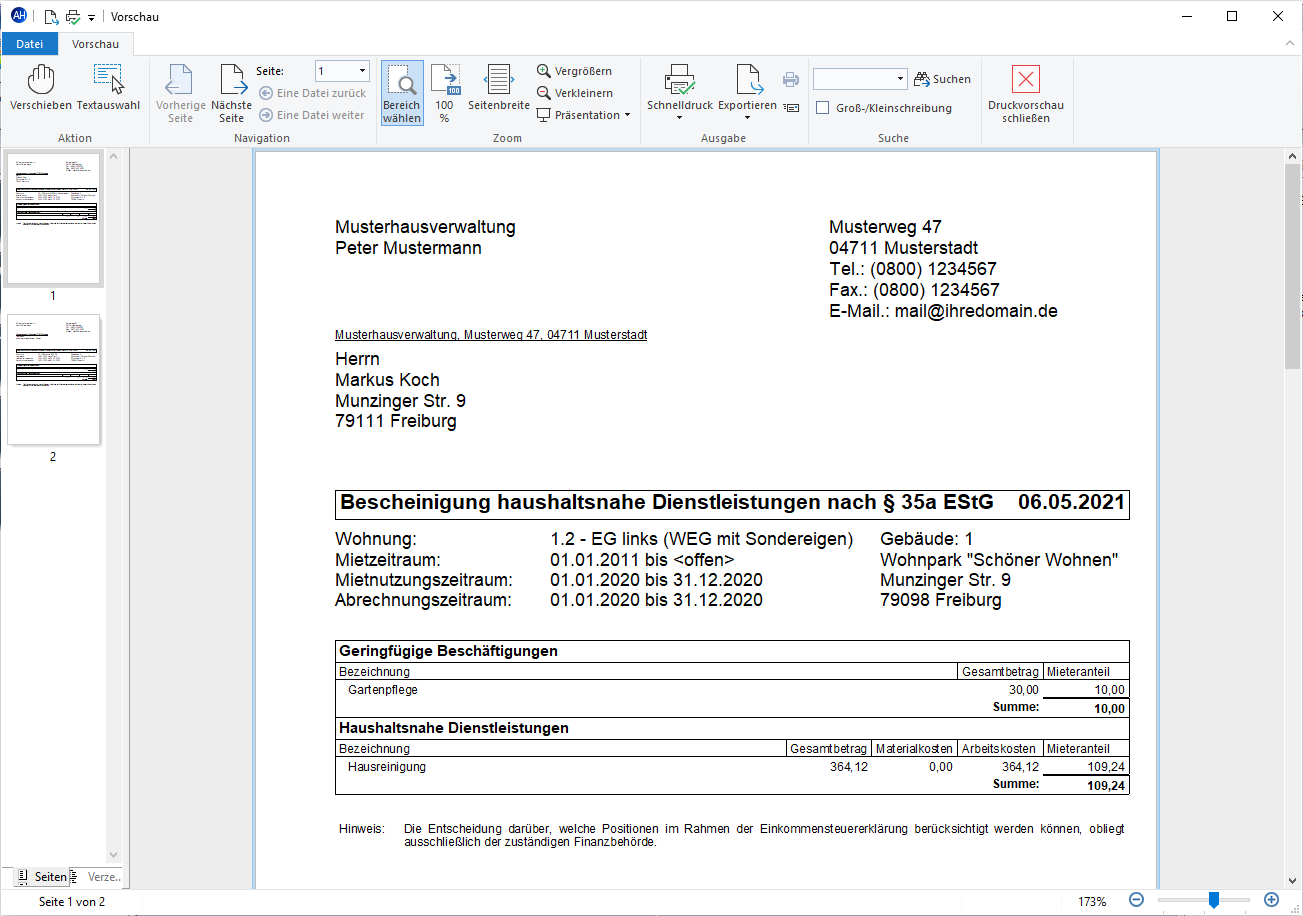Click the quick access print icon
Screen dimensions: 1303x916
pos(73,16)
